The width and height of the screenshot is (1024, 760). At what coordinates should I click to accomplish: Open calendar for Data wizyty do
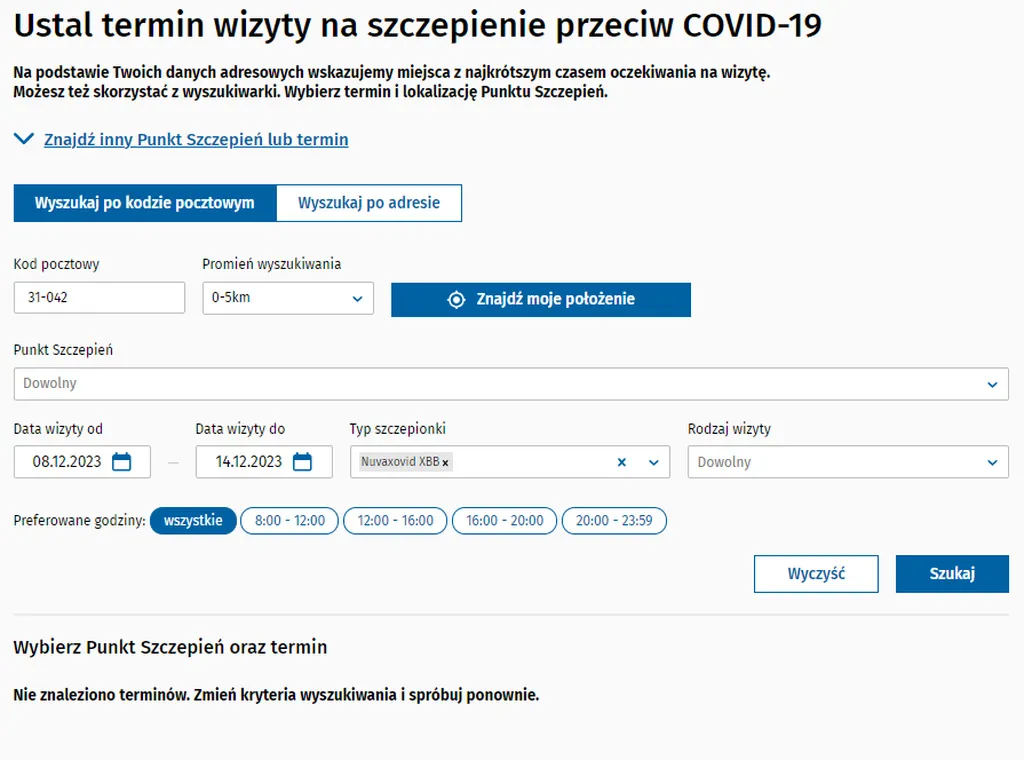[302, 462]
